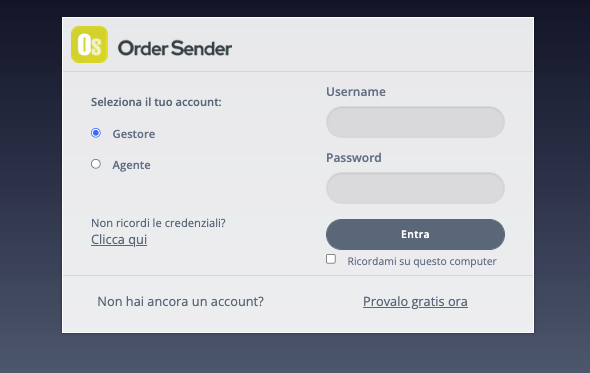Image resolution: width=590 pixels, height=373 pixels.
Task: Open the Provalo gratis ora link
Action: [415, 301]
